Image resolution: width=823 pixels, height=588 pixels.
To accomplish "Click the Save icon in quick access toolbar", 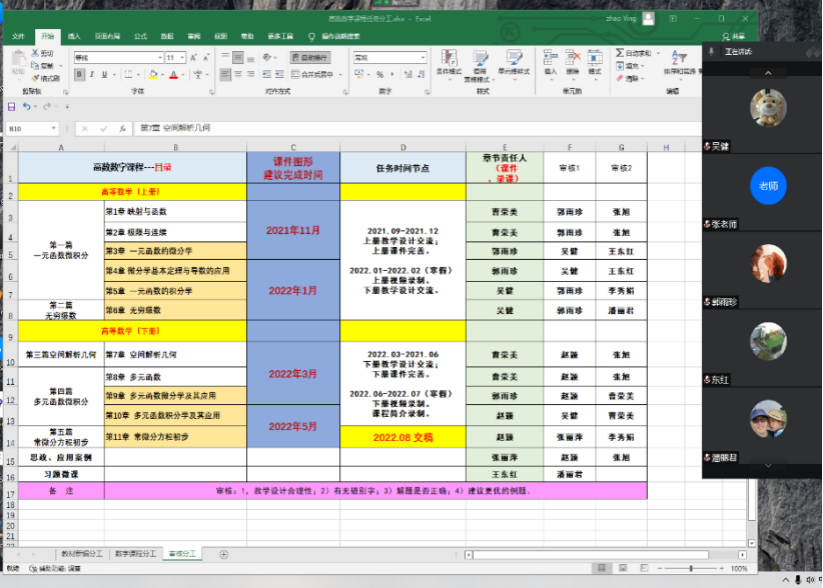I will coord(12,106).
